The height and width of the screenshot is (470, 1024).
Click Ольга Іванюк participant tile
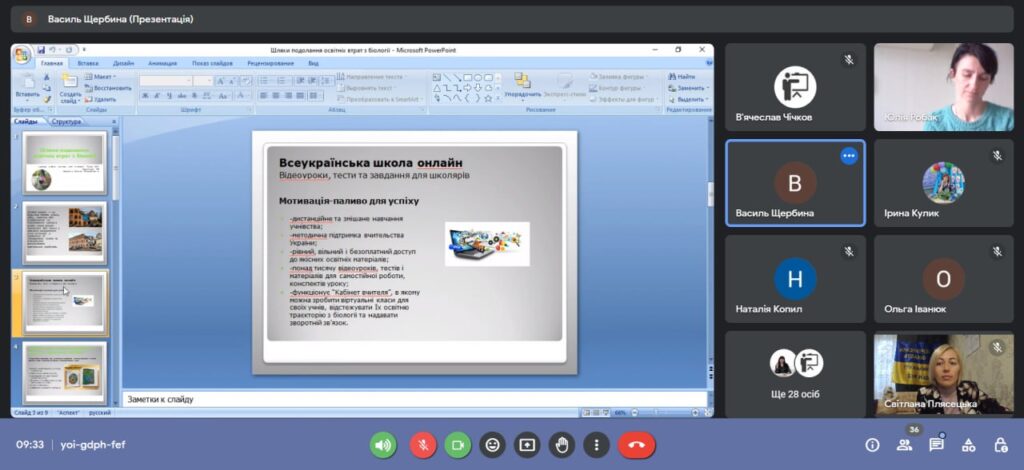(x=944, y=279)
